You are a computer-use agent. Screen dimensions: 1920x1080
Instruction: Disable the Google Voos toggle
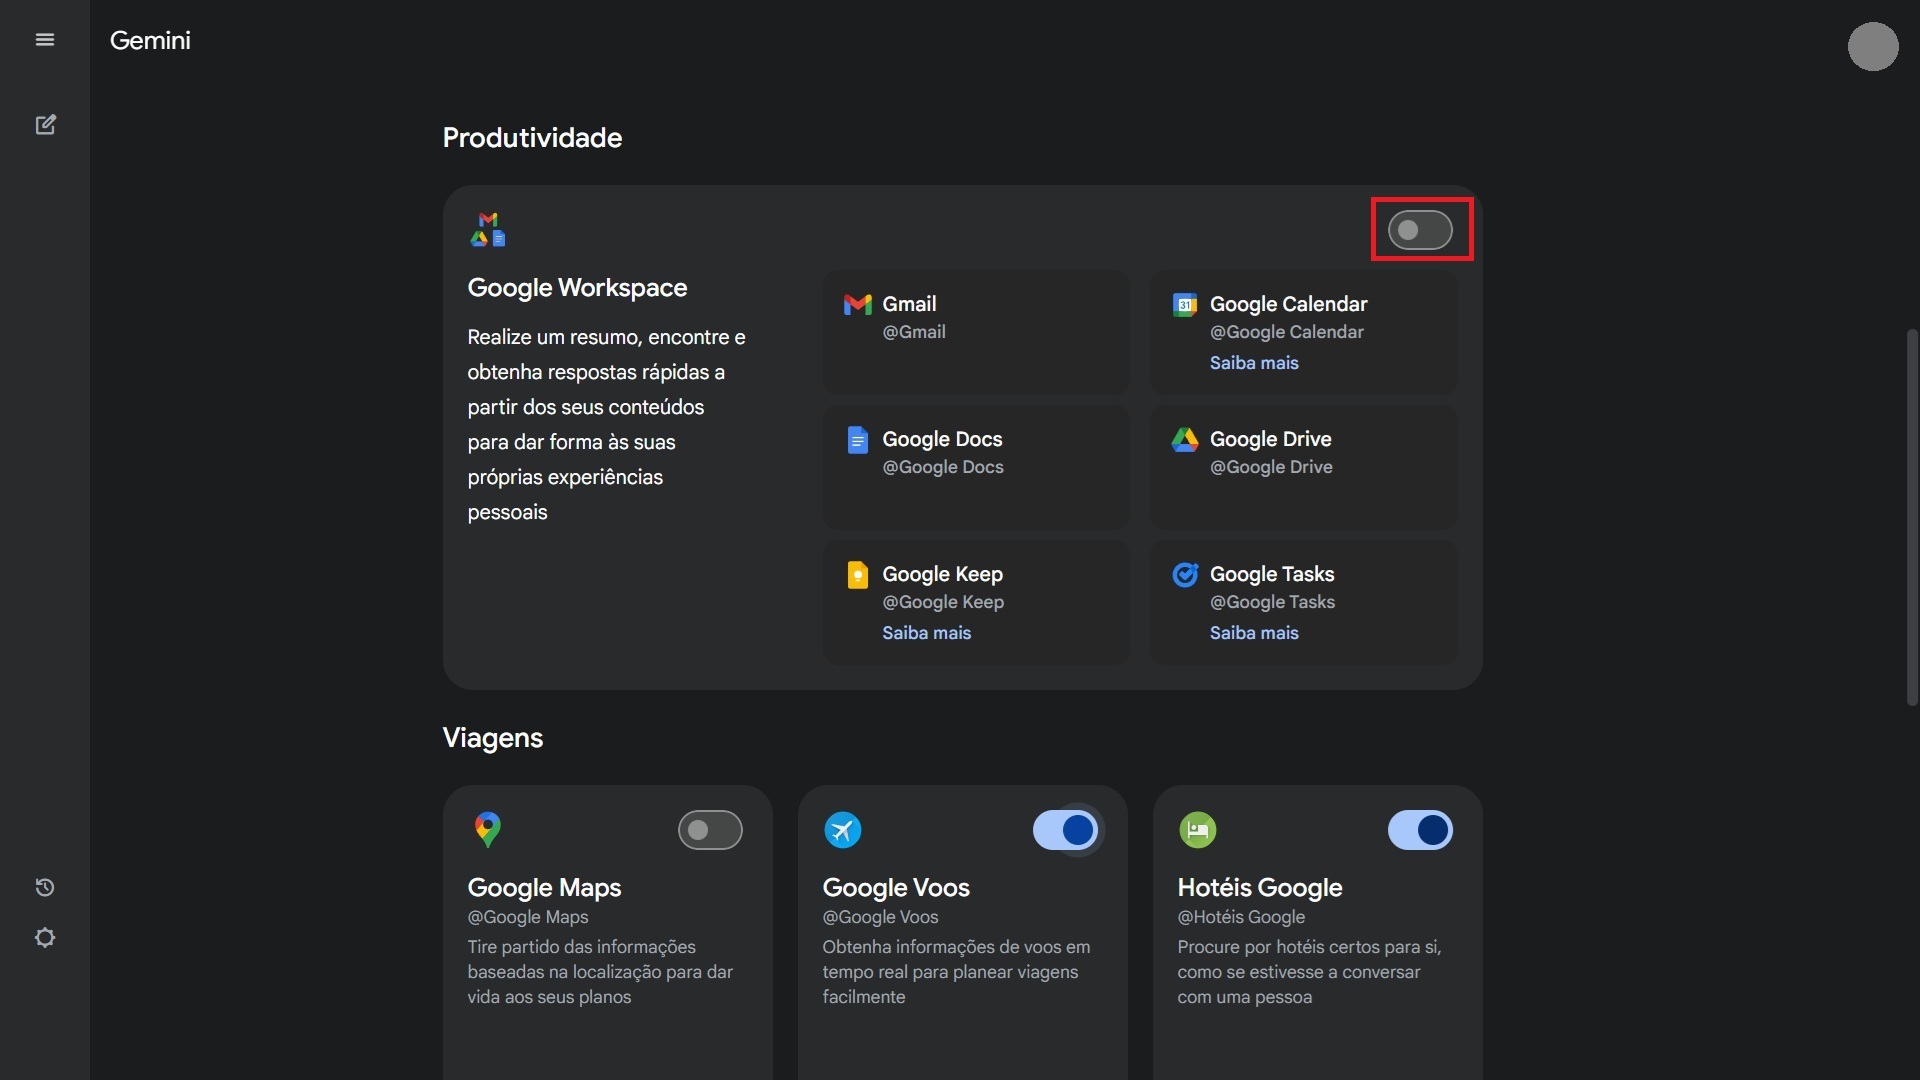click(1065, 830)
